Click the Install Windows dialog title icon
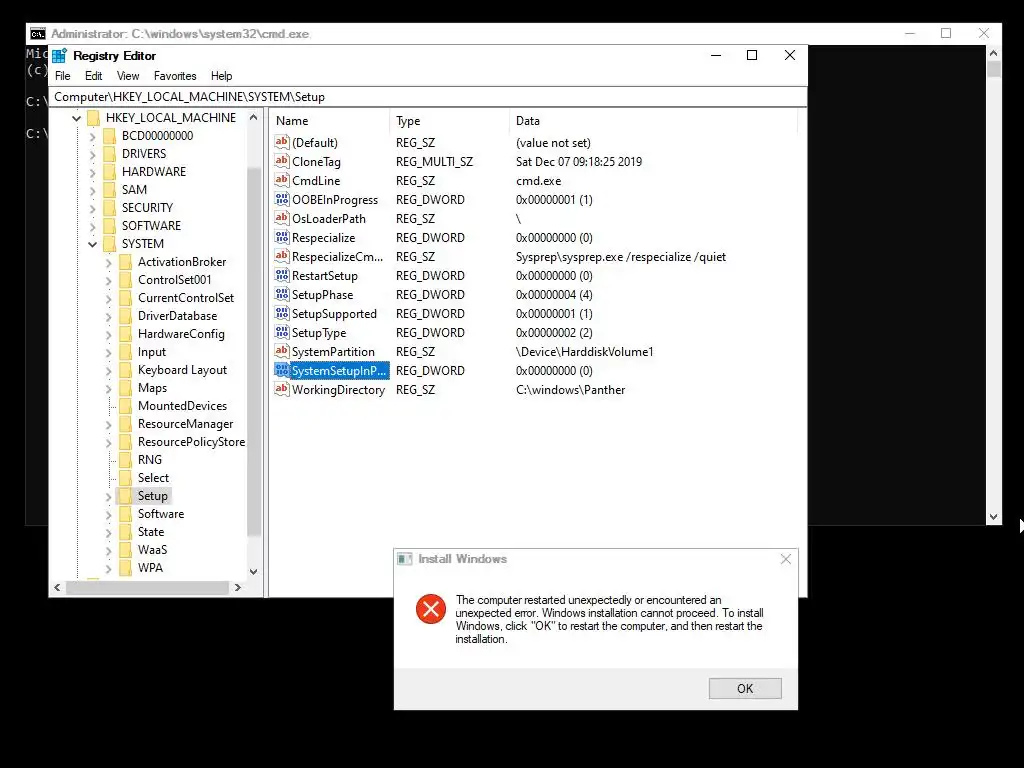The image size is (1024, 768). click(405, 559)
